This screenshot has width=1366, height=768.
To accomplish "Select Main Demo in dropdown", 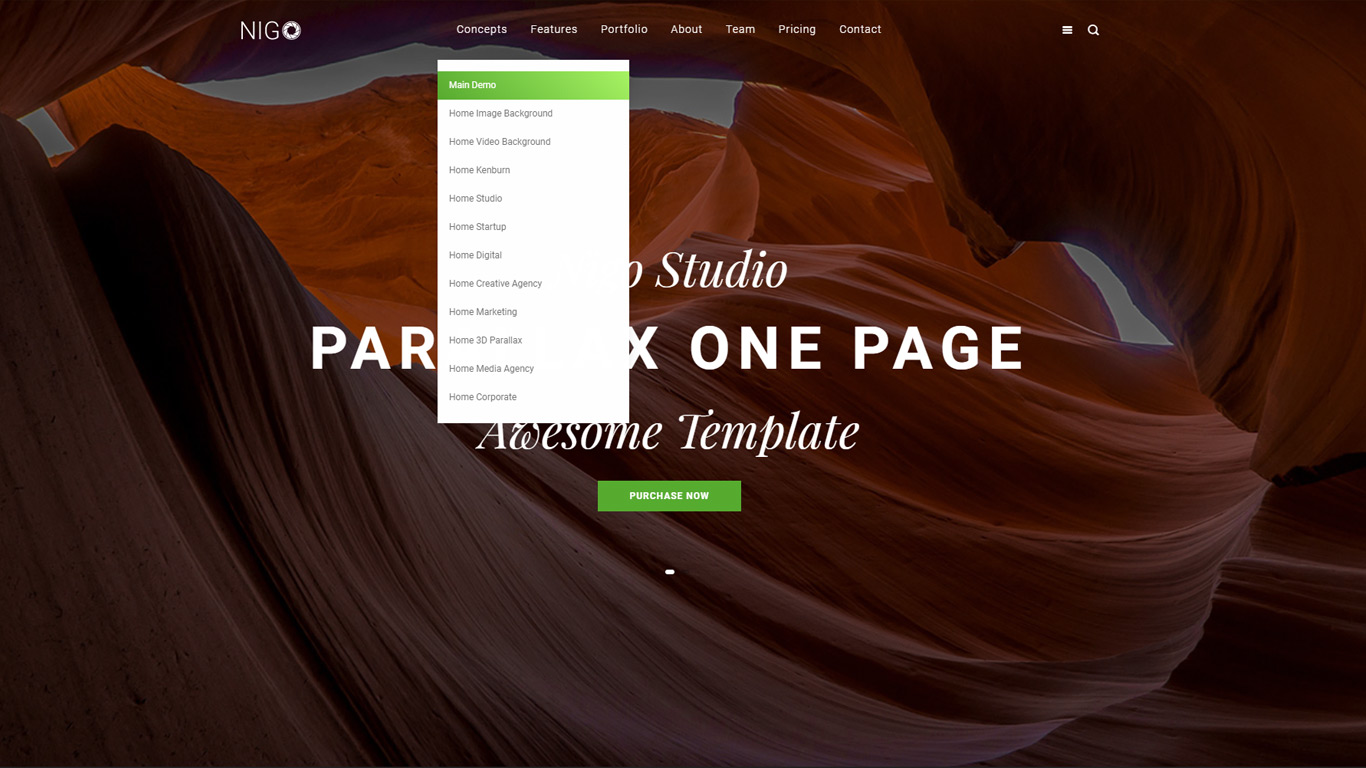I will pos(533,85).
